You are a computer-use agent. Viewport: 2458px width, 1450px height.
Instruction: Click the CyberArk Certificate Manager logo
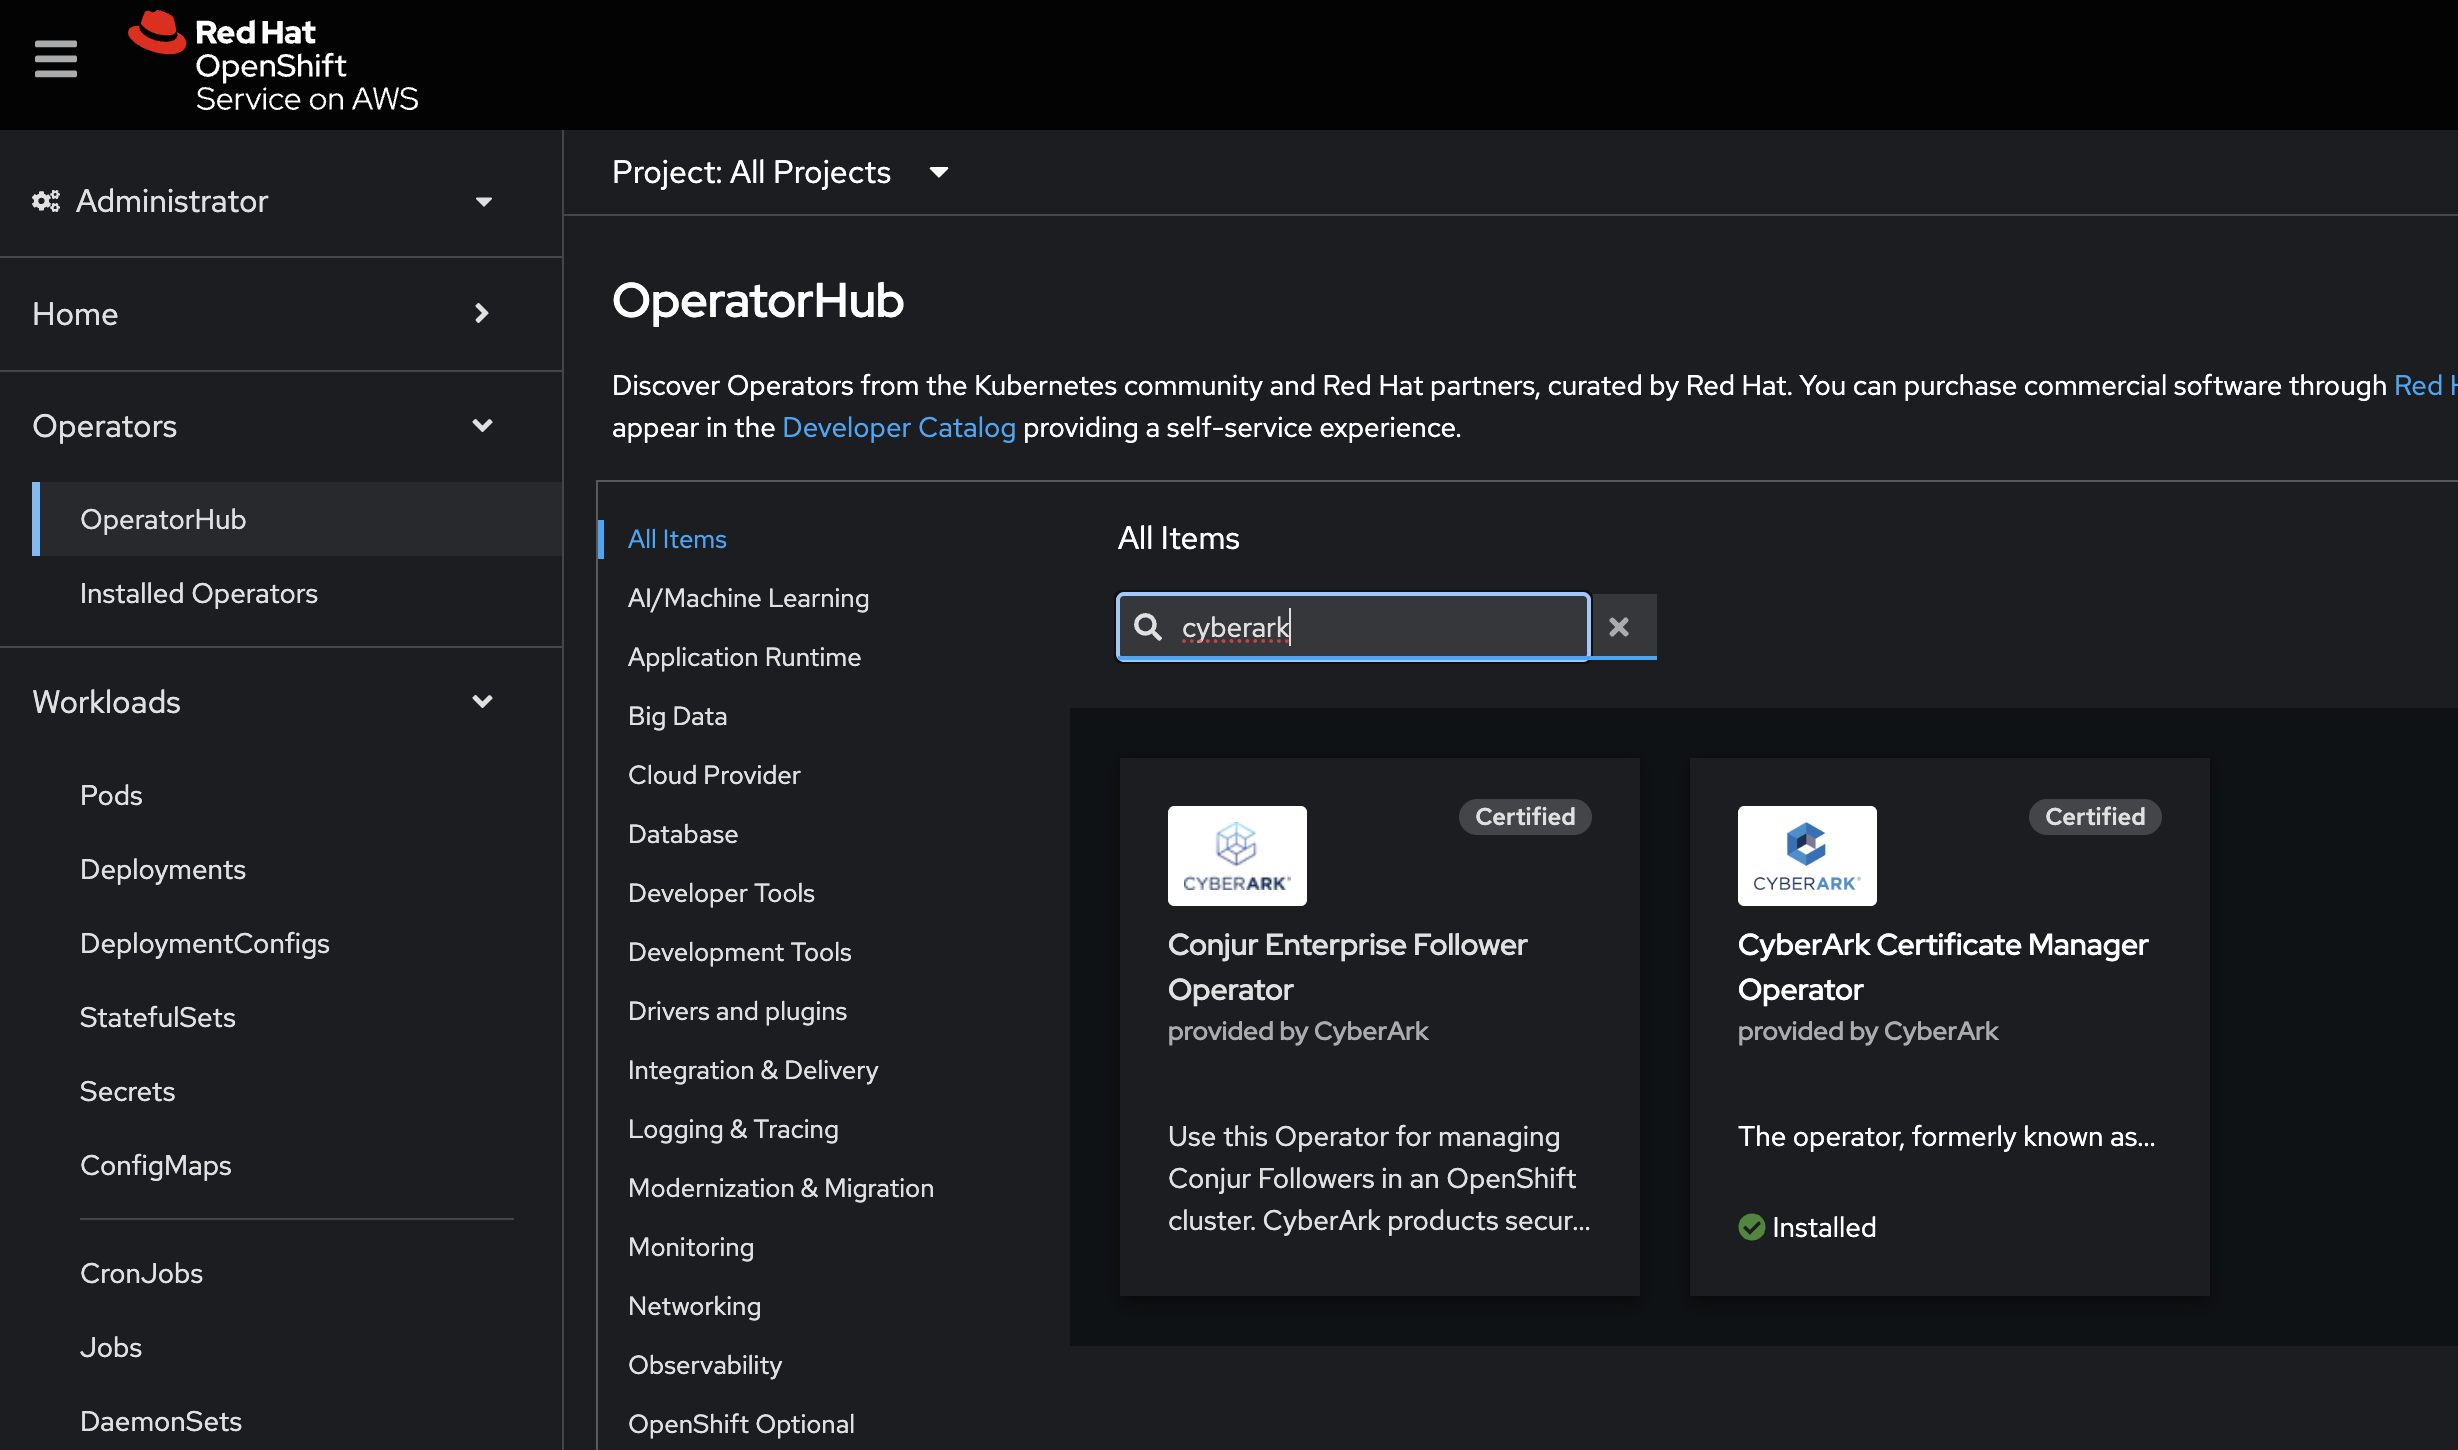tap(1807, 856)
